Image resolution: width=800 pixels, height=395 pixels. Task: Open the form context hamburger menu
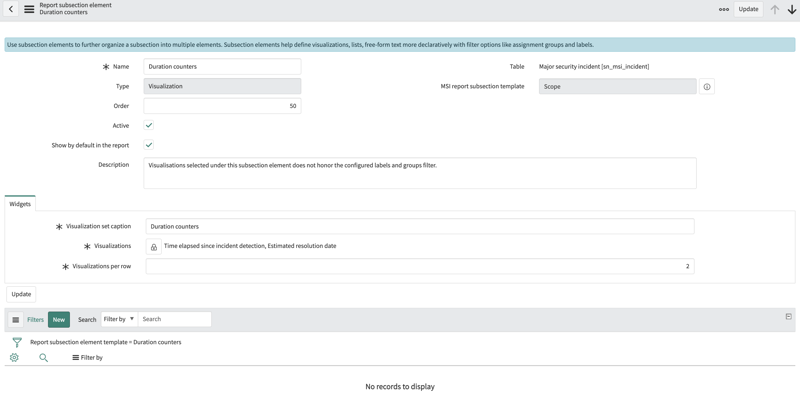pos(29,9)
